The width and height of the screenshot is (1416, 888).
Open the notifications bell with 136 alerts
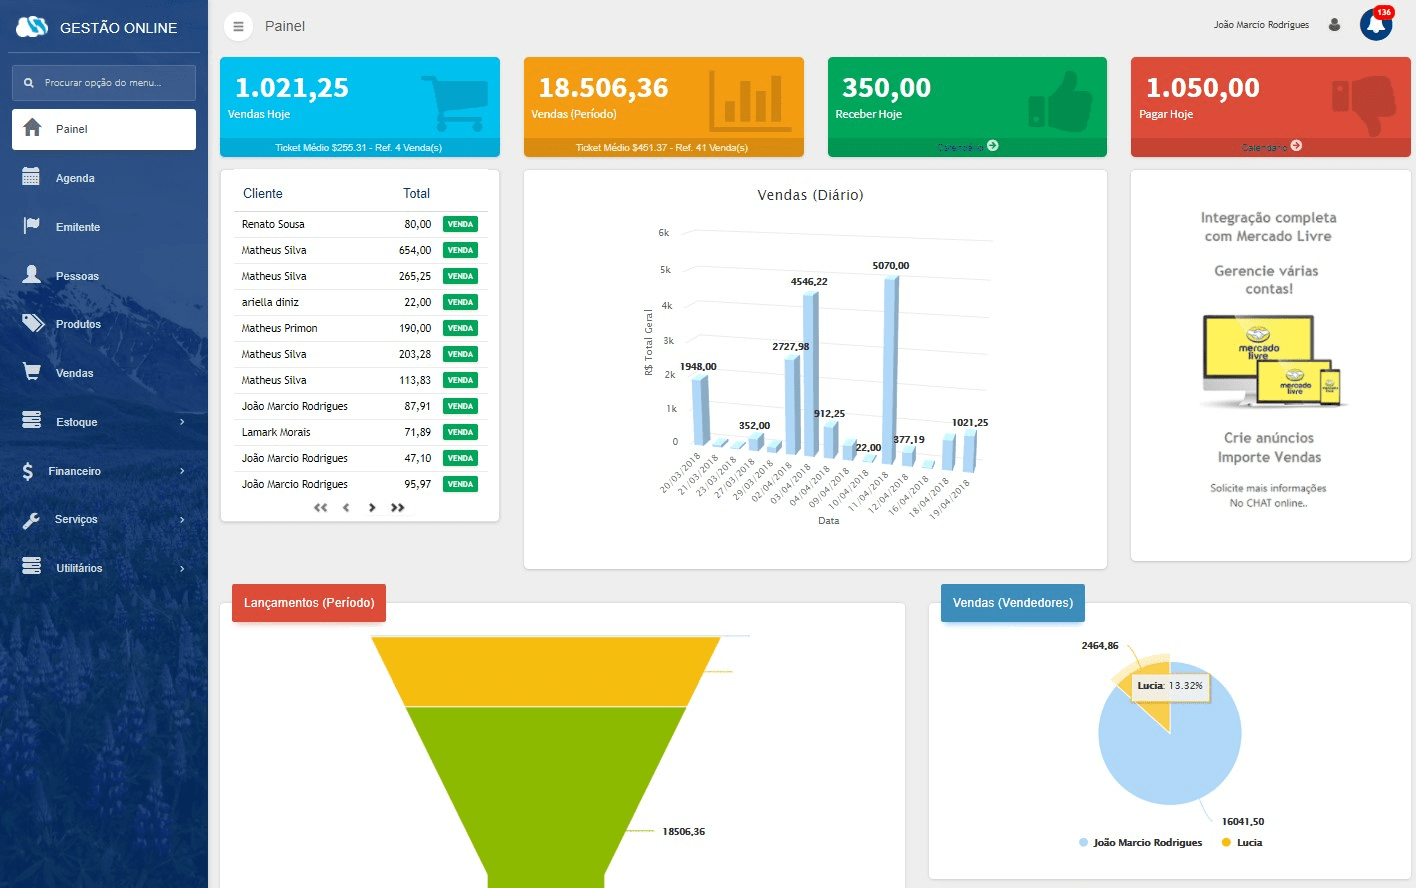(1375, 23)
